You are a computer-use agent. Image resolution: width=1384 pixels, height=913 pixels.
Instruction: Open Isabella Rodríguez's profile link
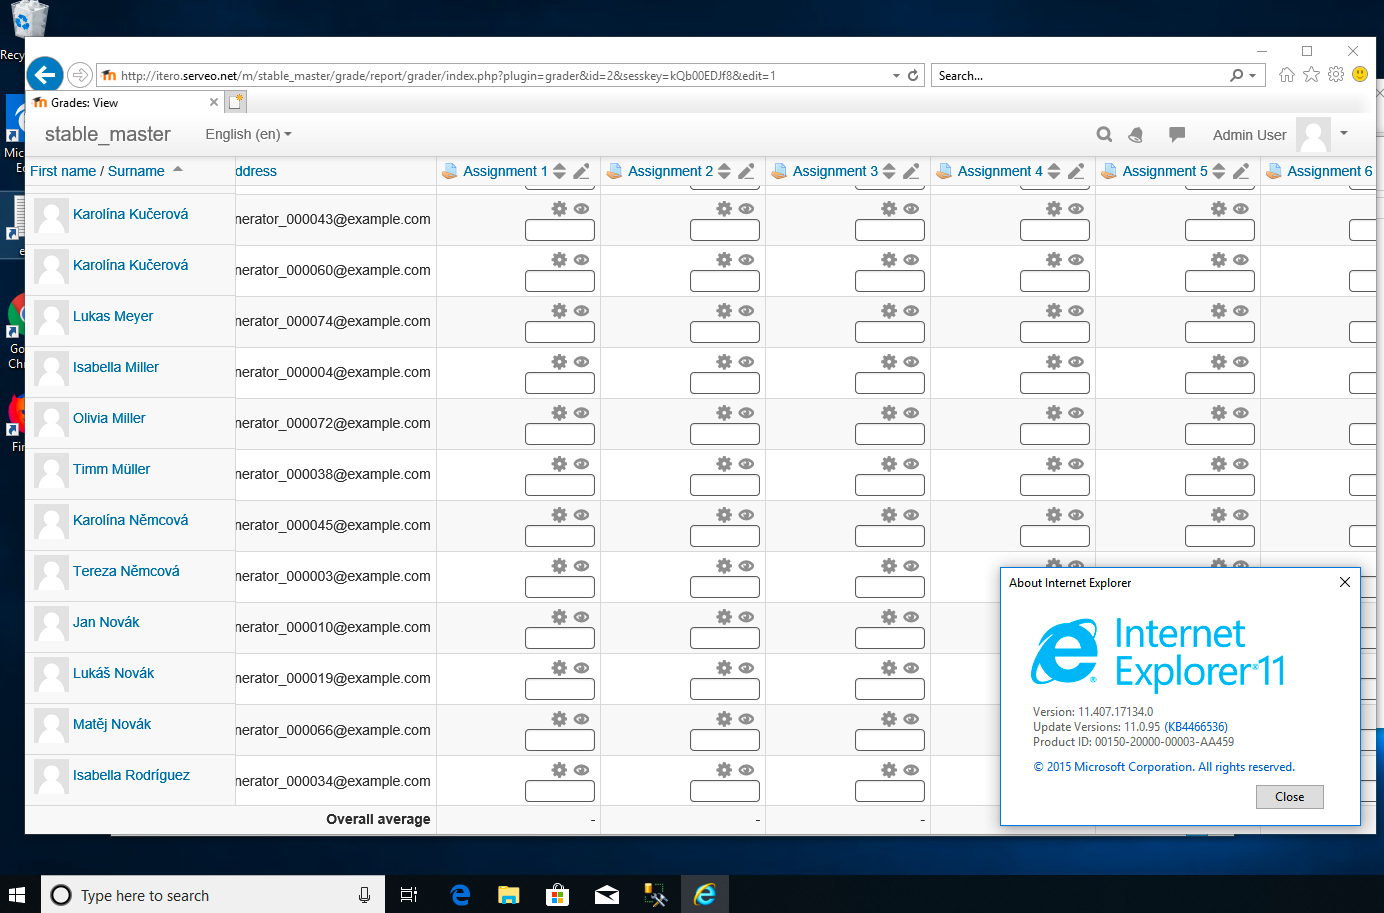(131, 775)
